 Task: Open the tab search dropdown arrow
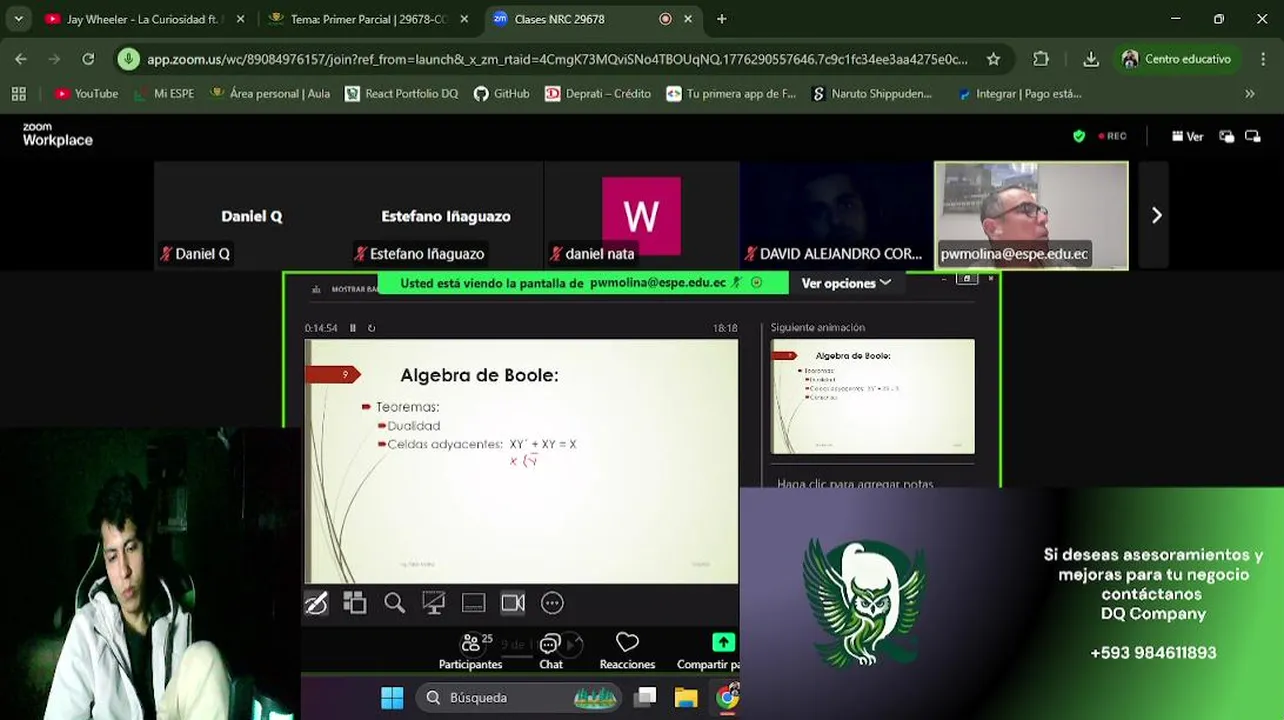tap(18, 19)
